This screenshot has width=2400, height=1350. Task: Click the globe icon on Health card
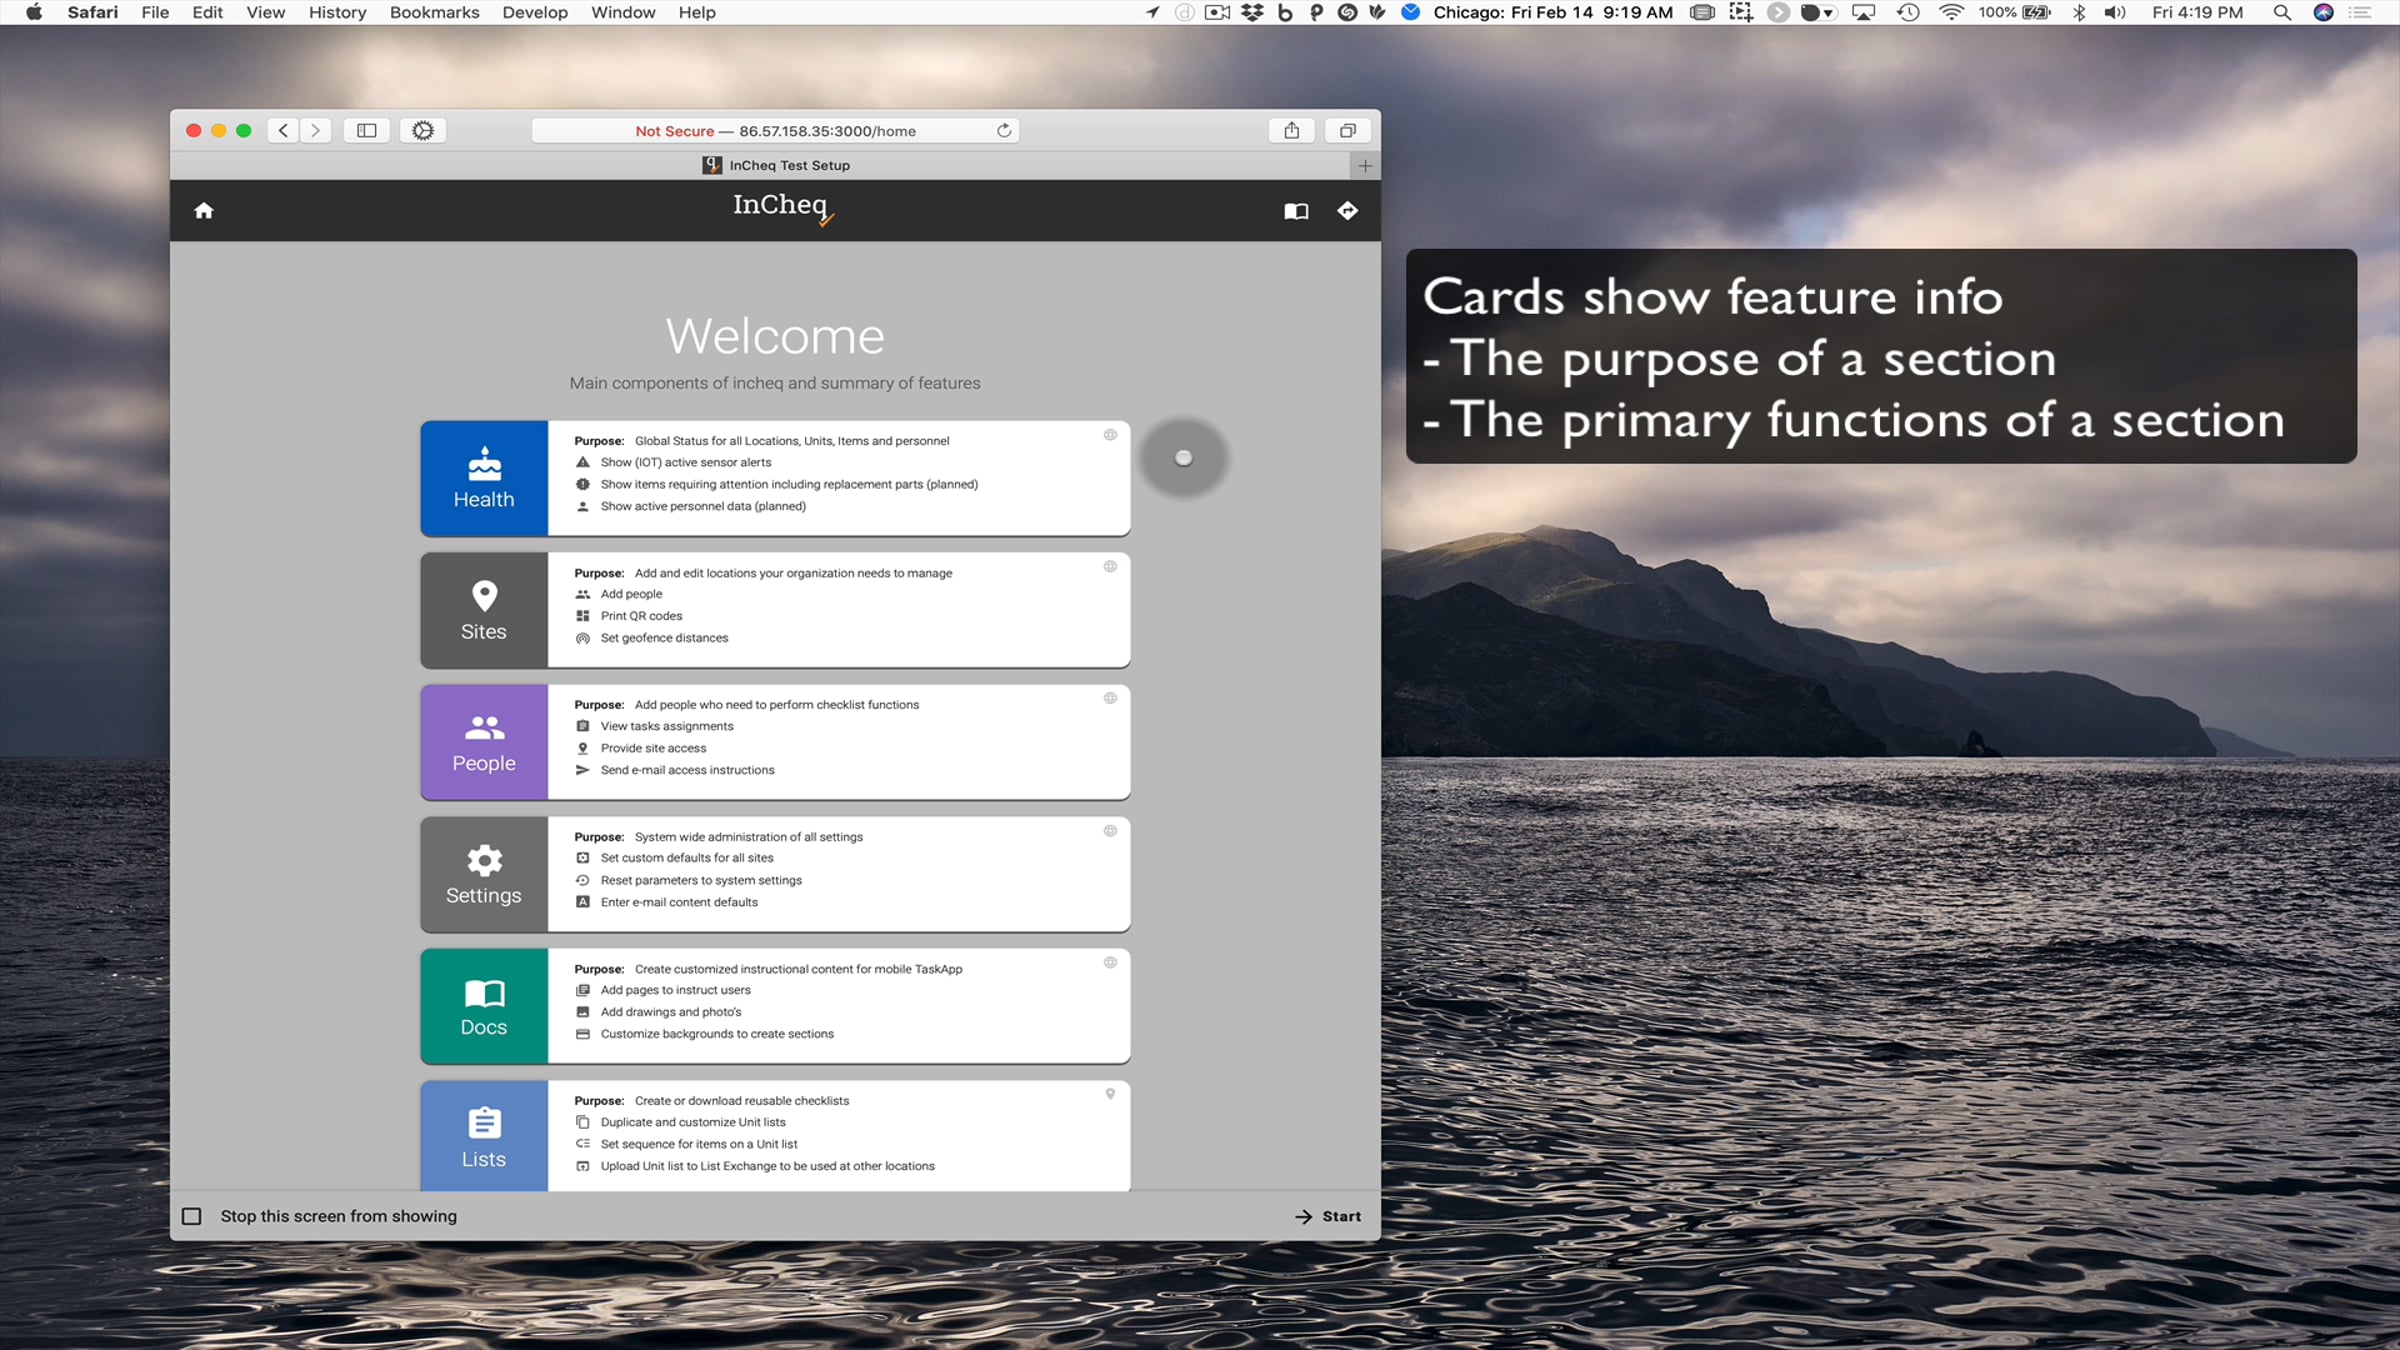click(1110, 435)
